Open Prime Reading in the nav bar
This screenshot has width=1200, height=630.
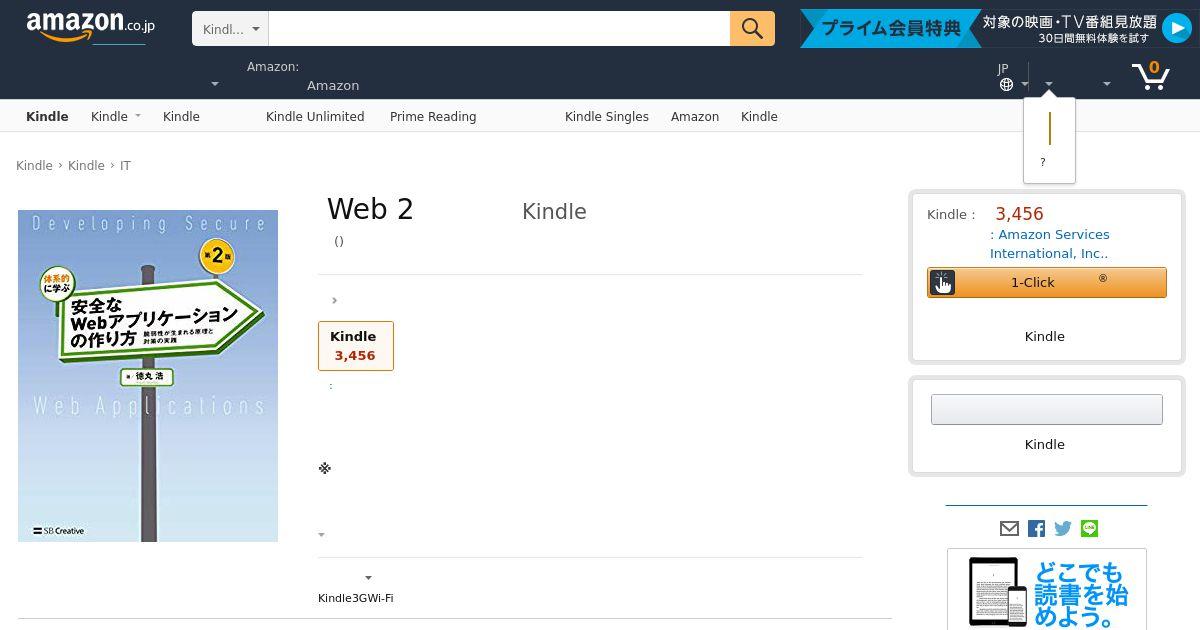click(433, 116)
